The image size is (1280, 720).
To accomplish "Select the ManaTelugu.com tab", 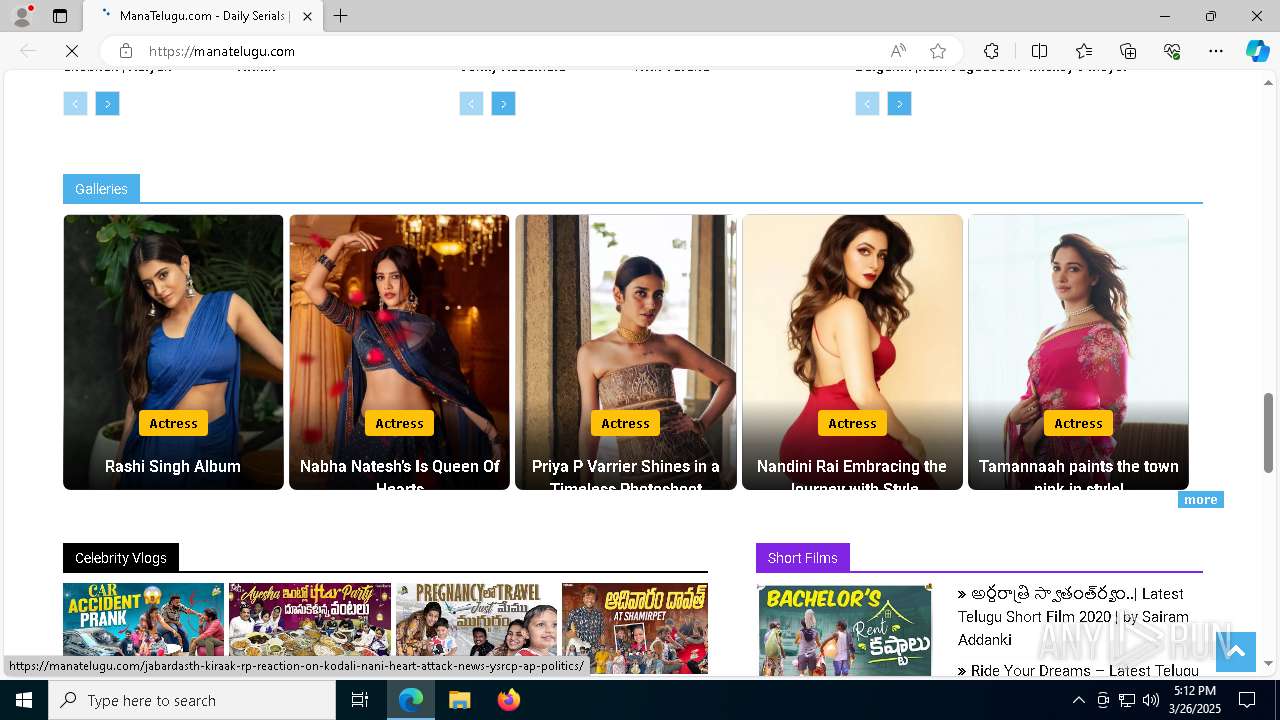I will click(203, 16).
